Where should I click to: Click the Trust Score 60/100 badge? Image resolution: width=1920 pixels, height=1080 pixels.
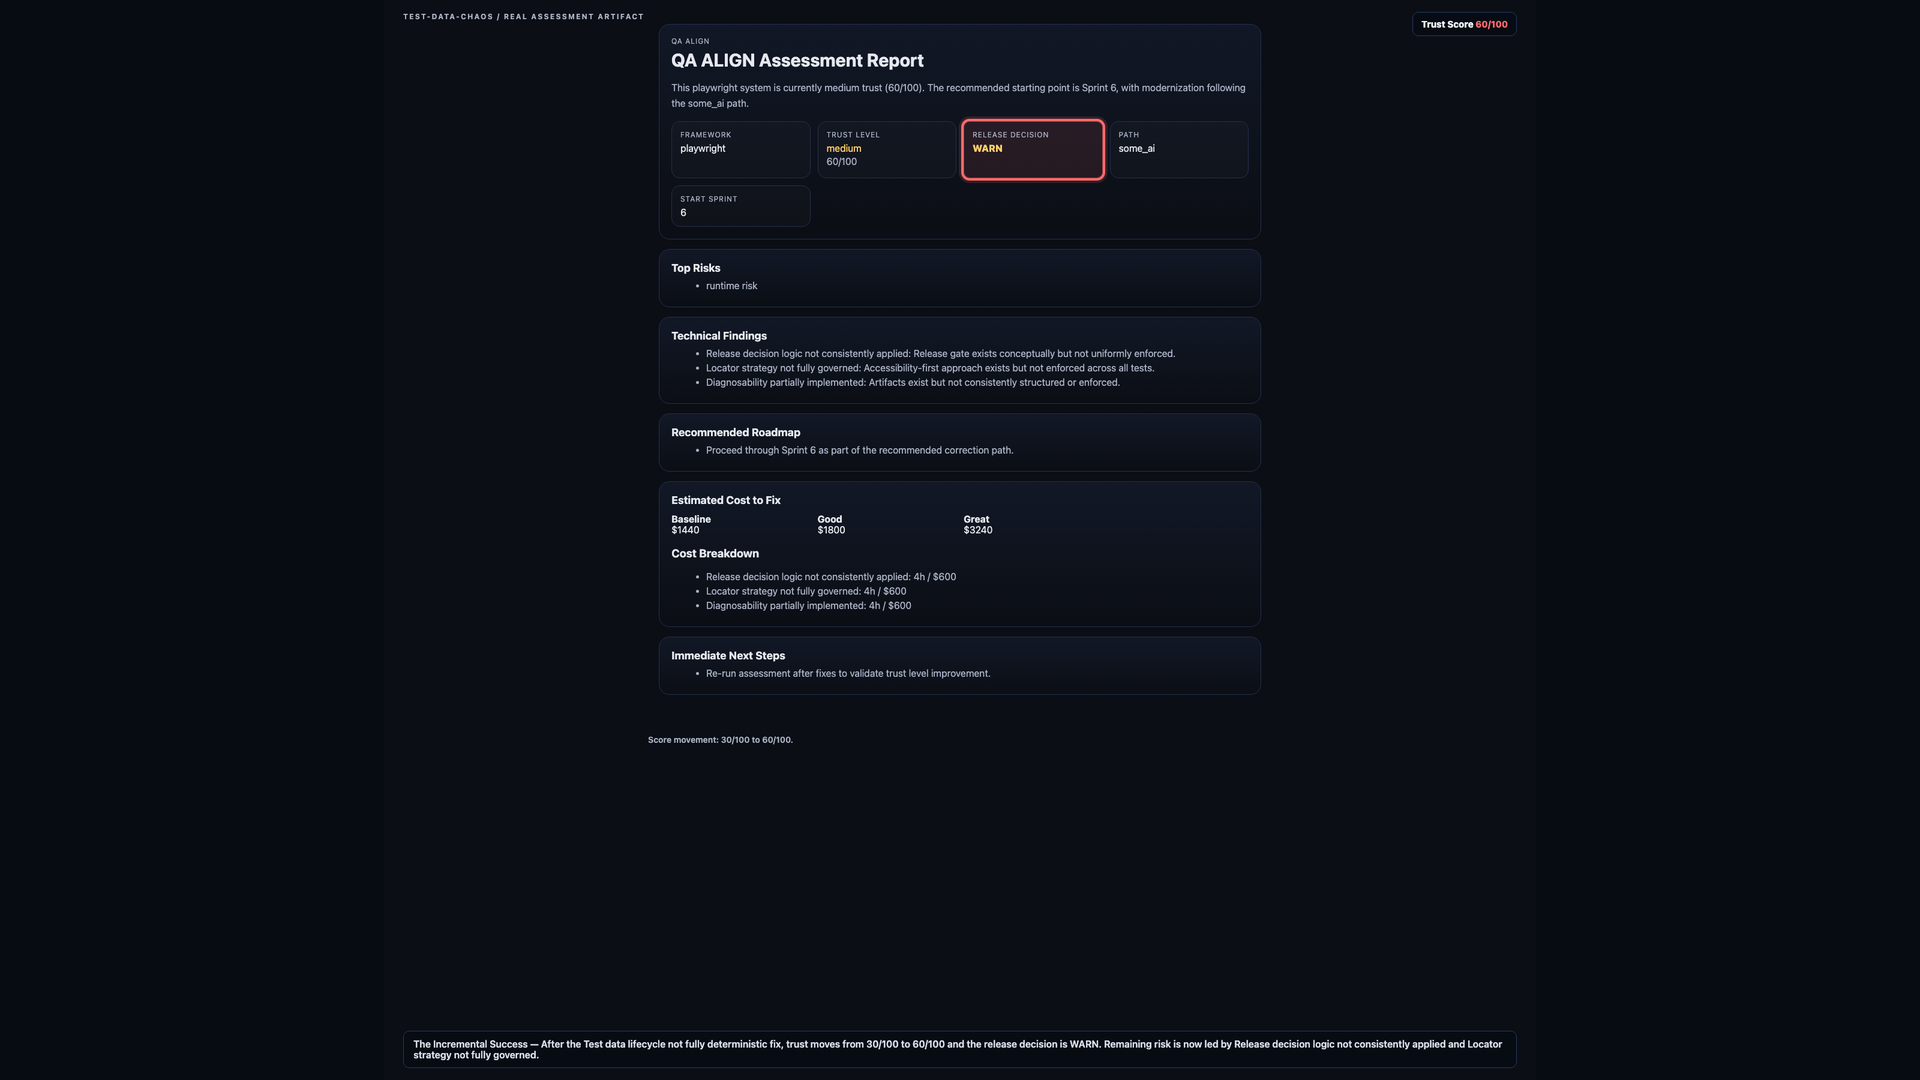[x=1464, y=24]
